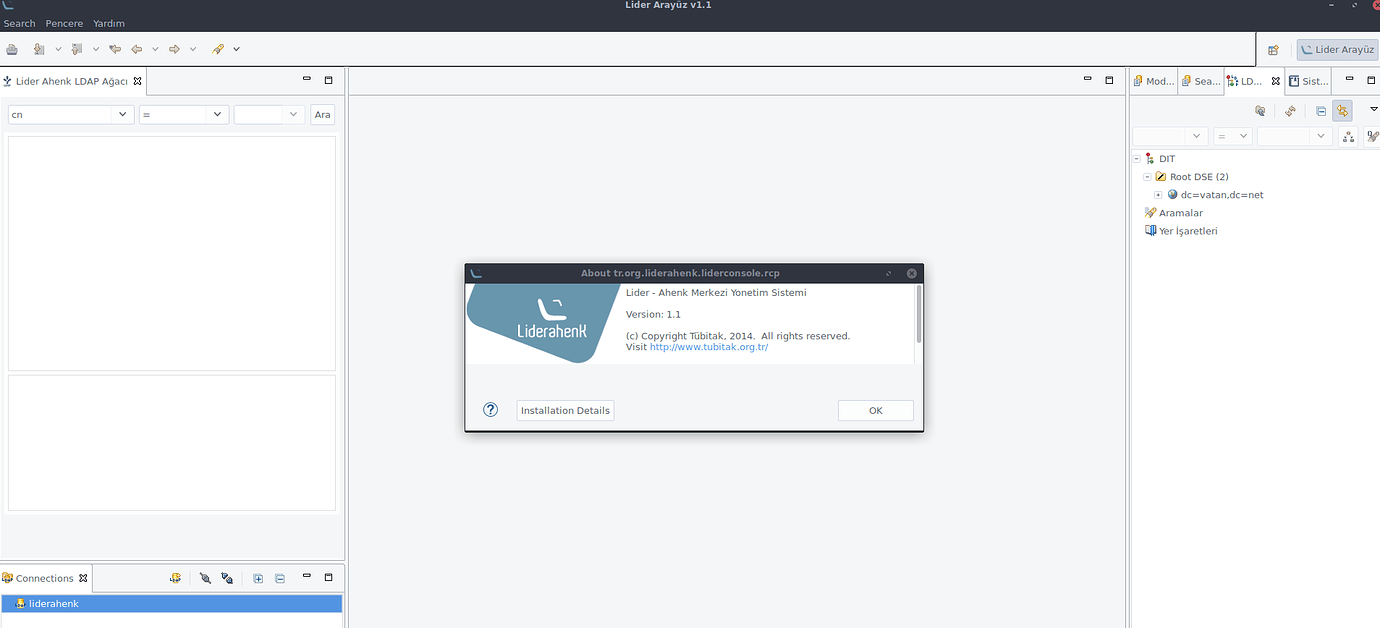Viewport: 1380px width, 628px height.
Task: Open the equals operator combo in LDAP Ağacı
Action: pos(184,115)
